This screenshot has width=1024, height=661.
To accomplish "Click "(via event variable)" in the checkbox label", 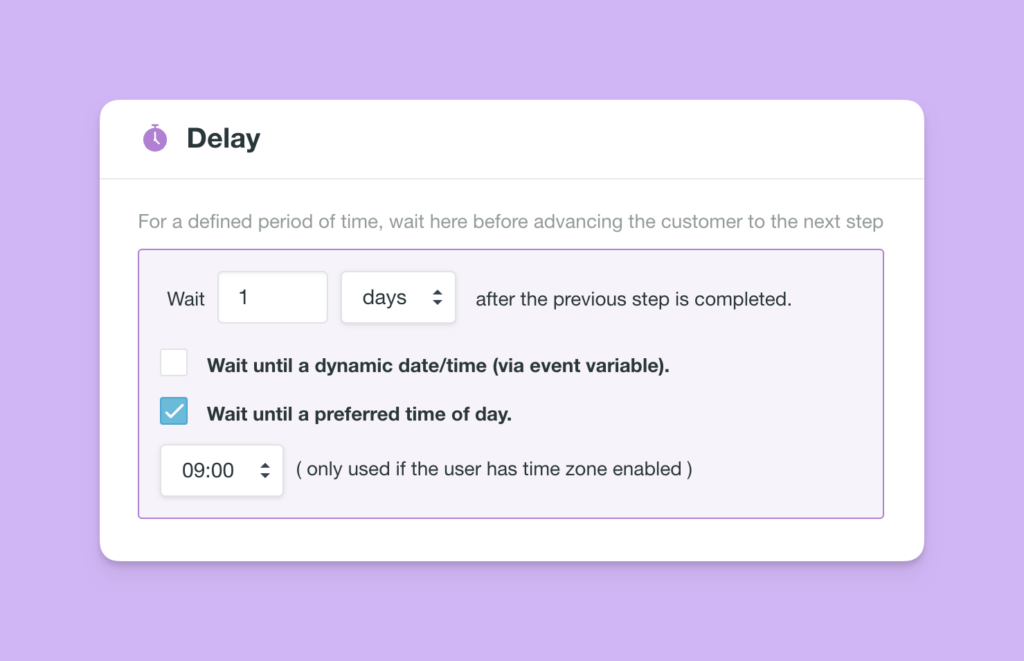I will 580,365.
